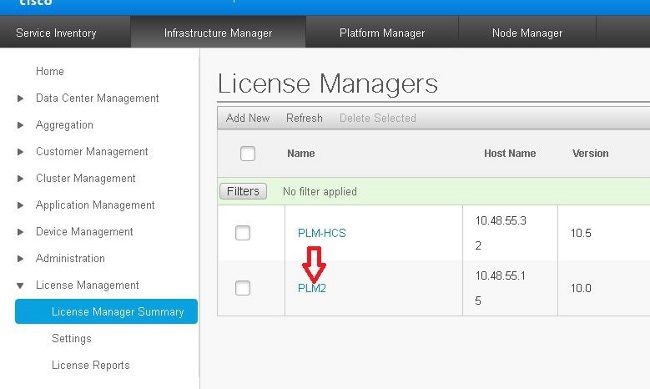This screenshot has width=650, height=389.
Task: Select Customer Management in the sidebar
Action: point(92,152)
